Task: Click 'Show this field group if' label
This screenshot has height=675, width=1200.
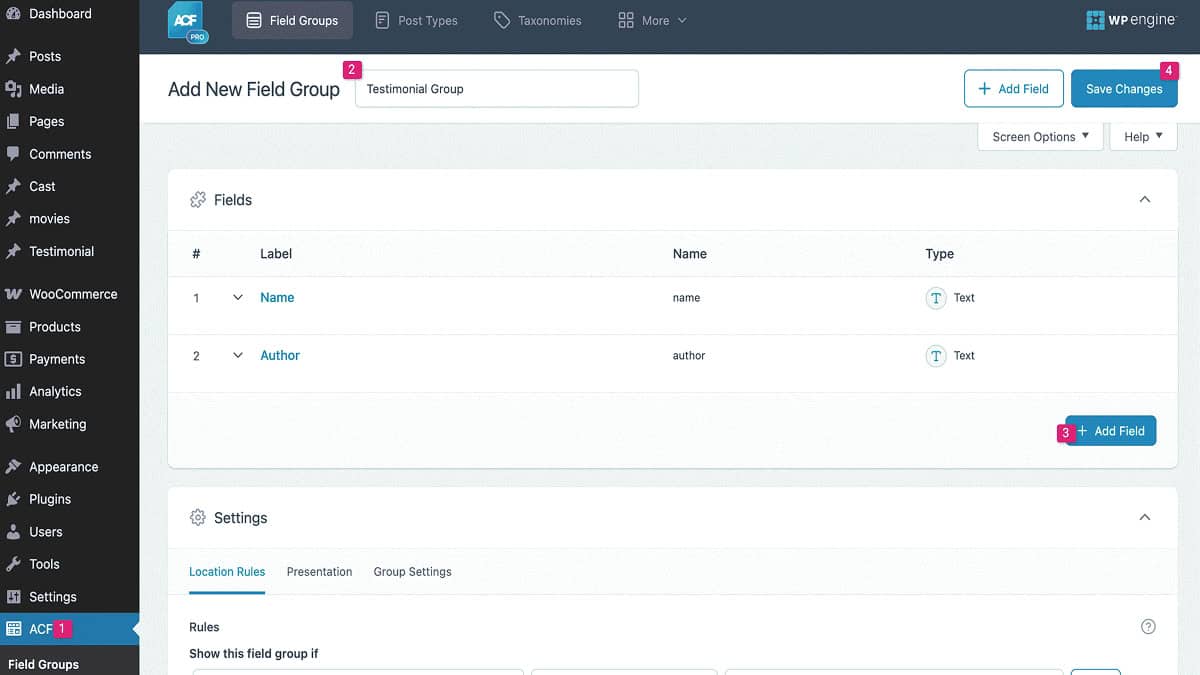Action: click(254, 654)
